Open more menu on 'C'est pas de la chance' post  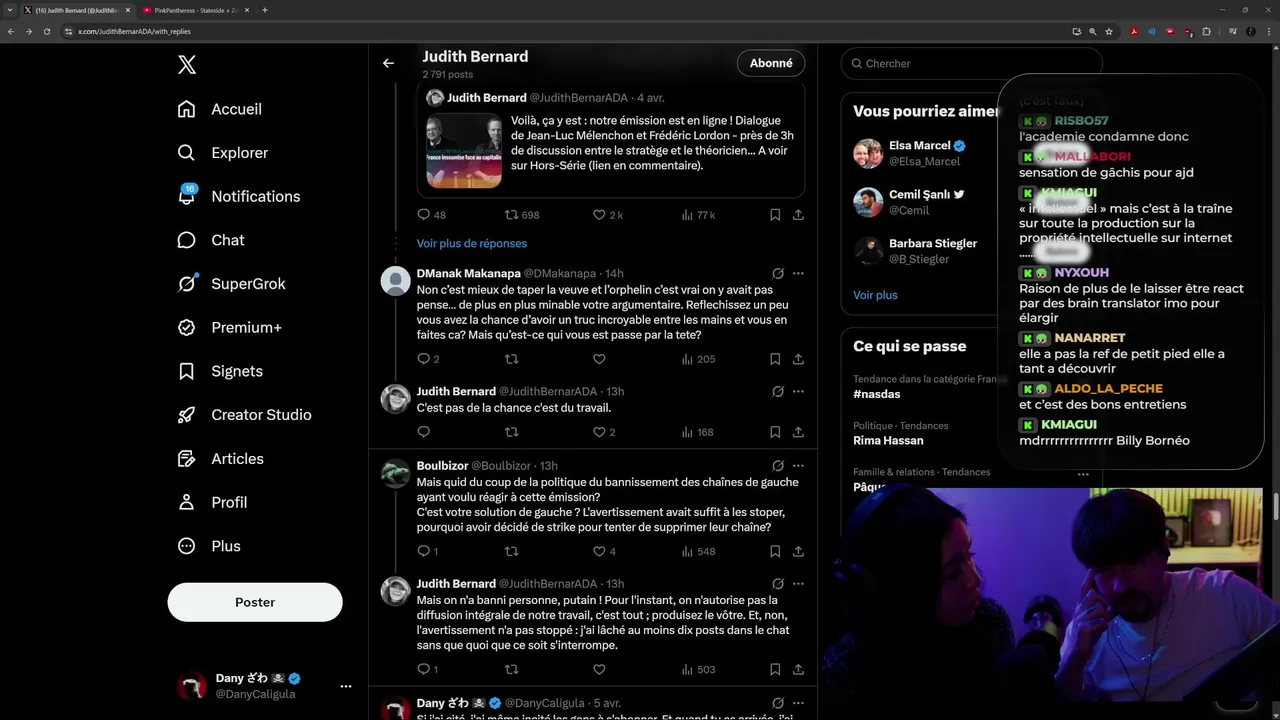798,391
